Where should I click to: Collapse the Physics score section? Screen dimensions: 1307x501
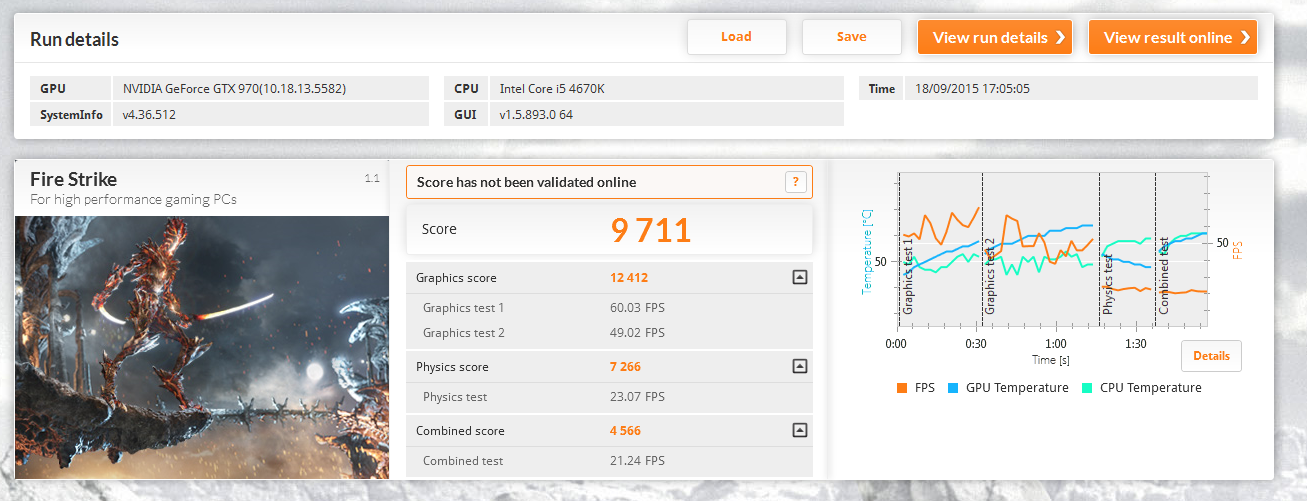[799, 367]
